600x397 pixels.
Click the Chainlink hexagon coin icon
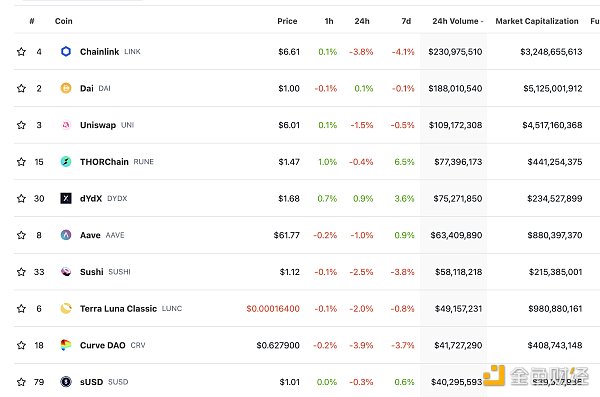(x=66, y=51)
